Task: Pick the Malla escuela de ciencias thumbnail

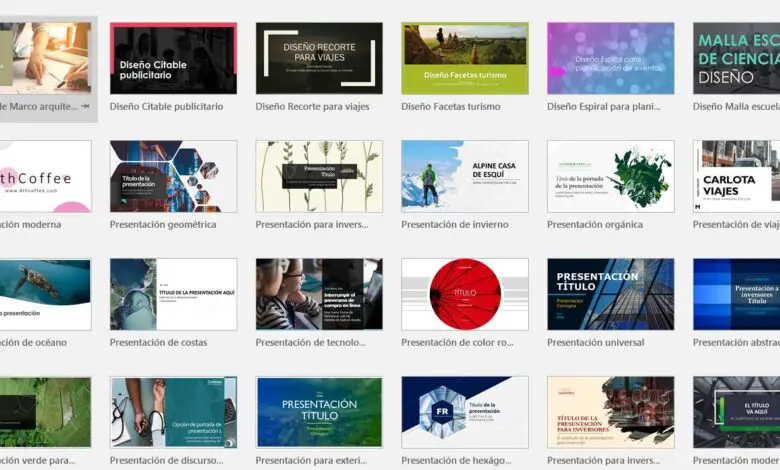Action: 736,58
